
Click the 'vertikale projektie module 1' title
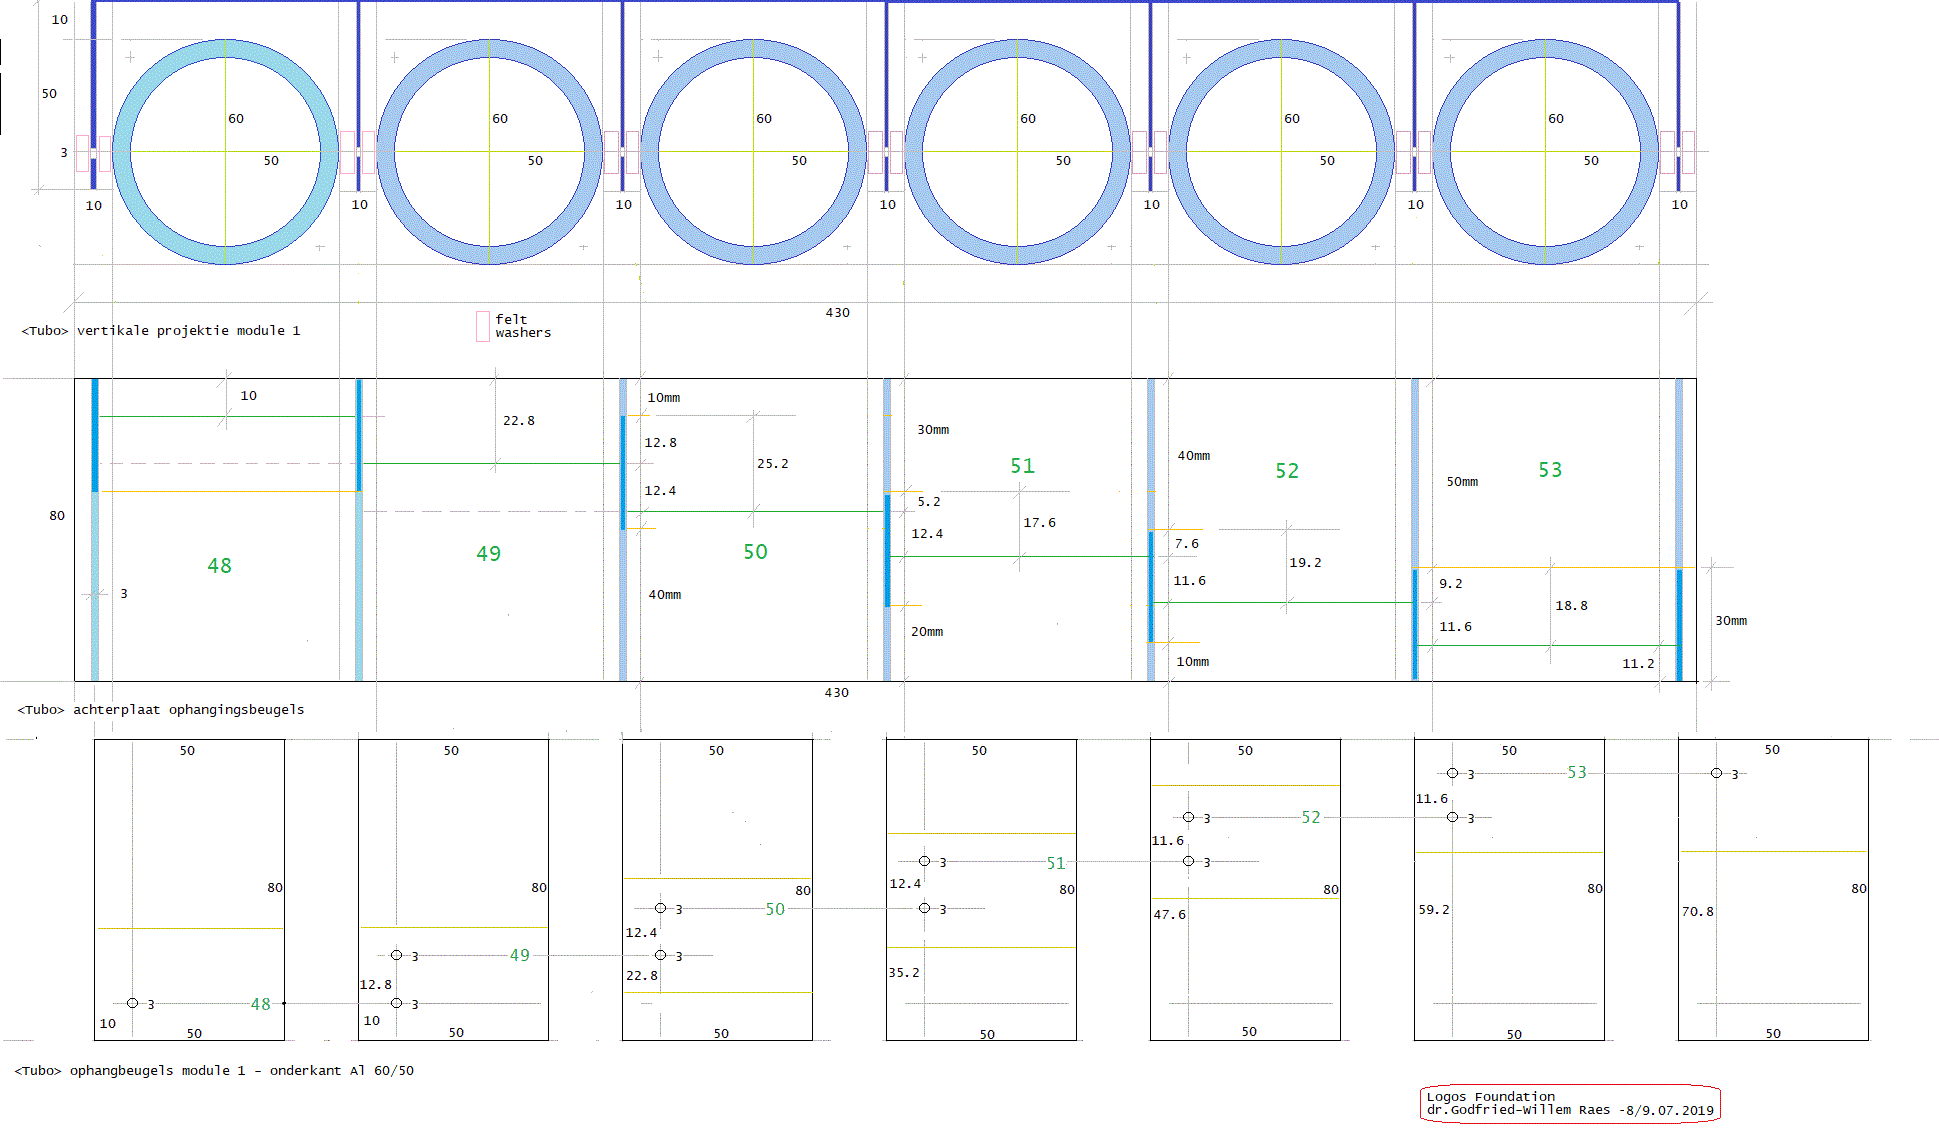tap(188, 331)
